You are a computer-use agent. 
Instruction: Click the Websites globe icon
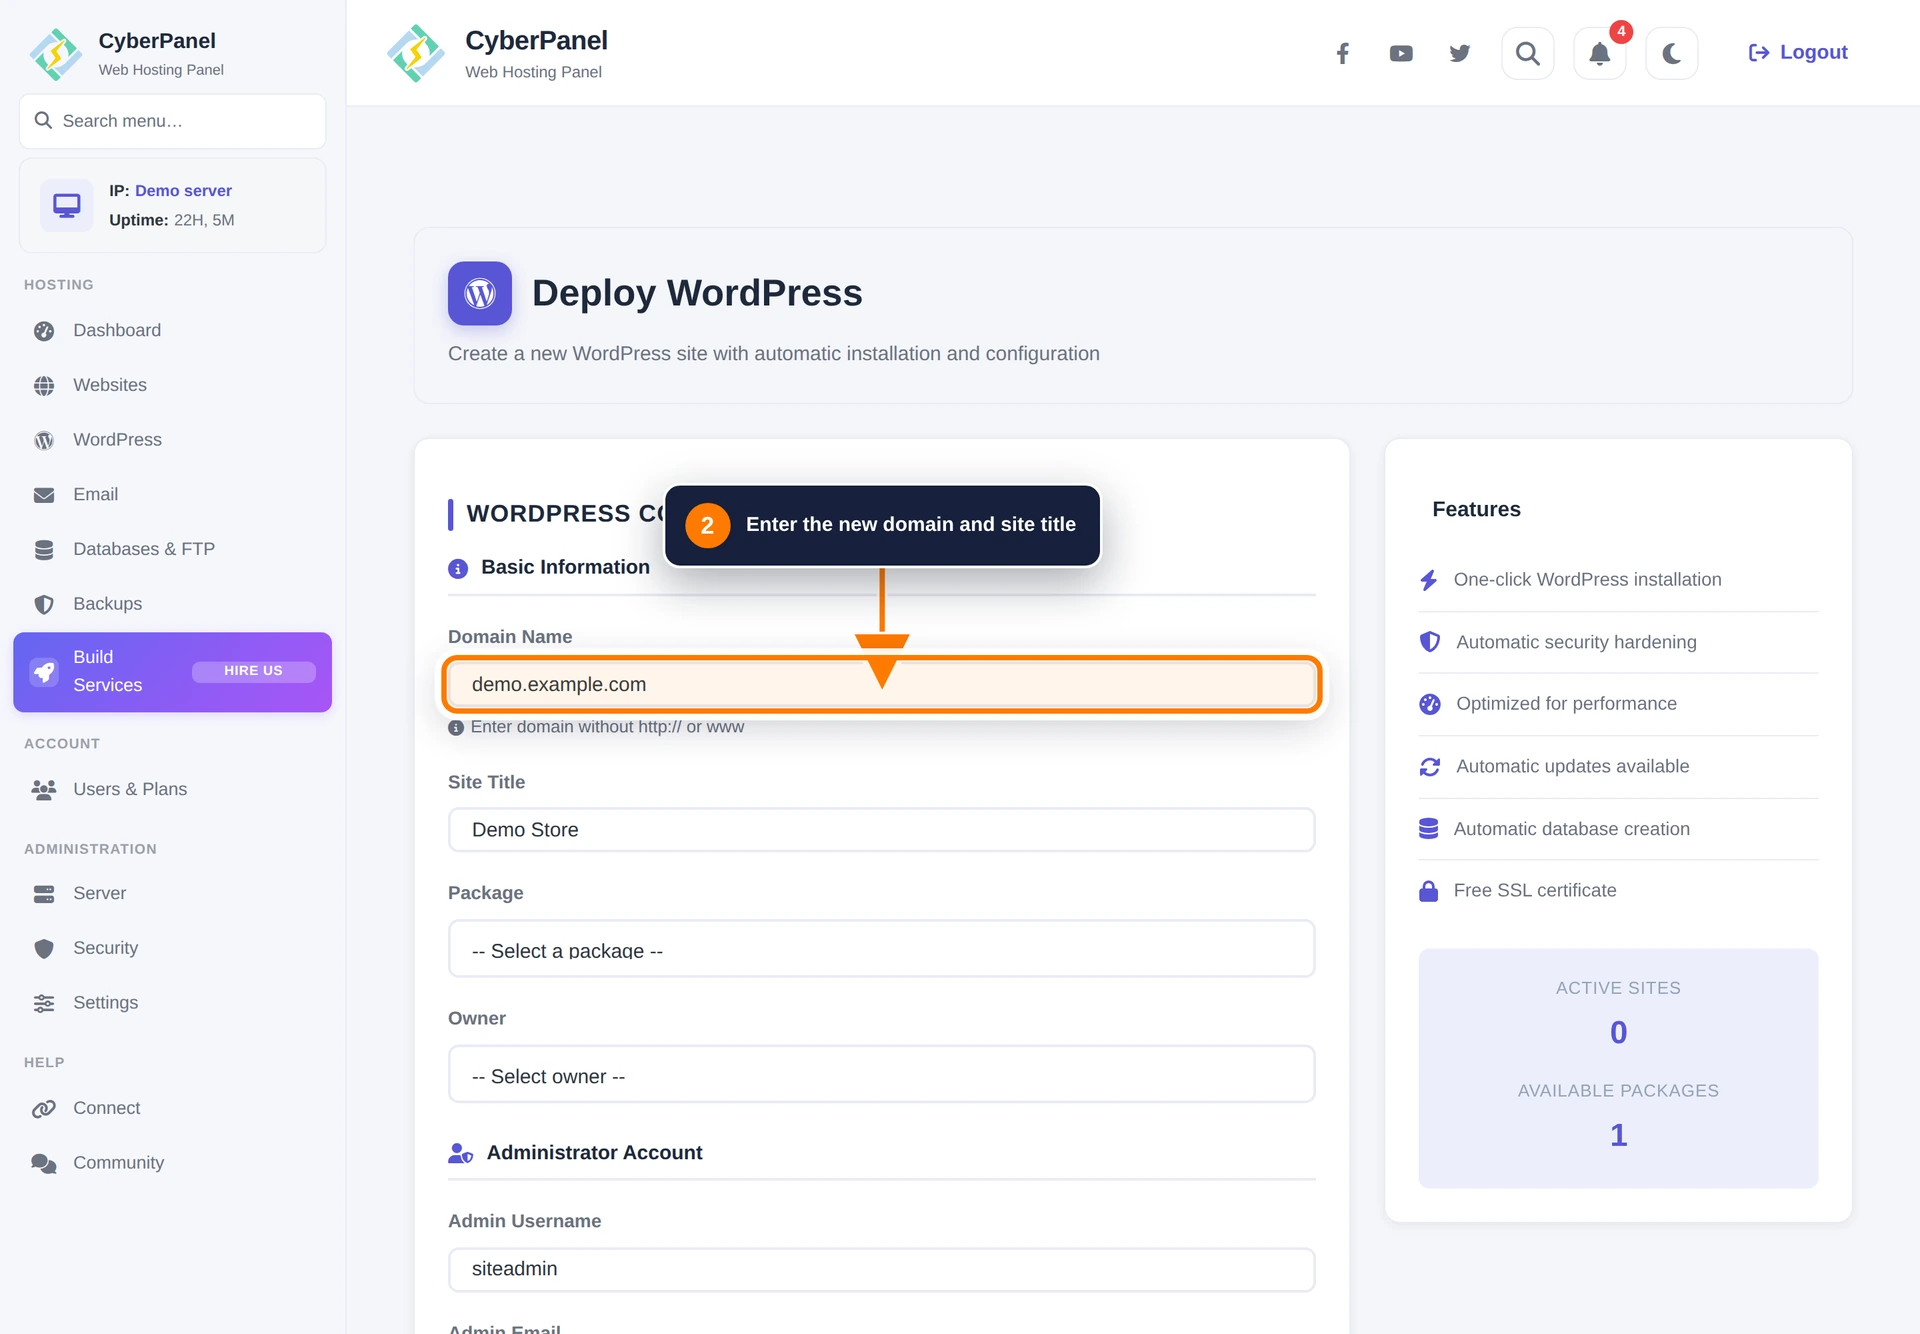(x=44, y=386)
